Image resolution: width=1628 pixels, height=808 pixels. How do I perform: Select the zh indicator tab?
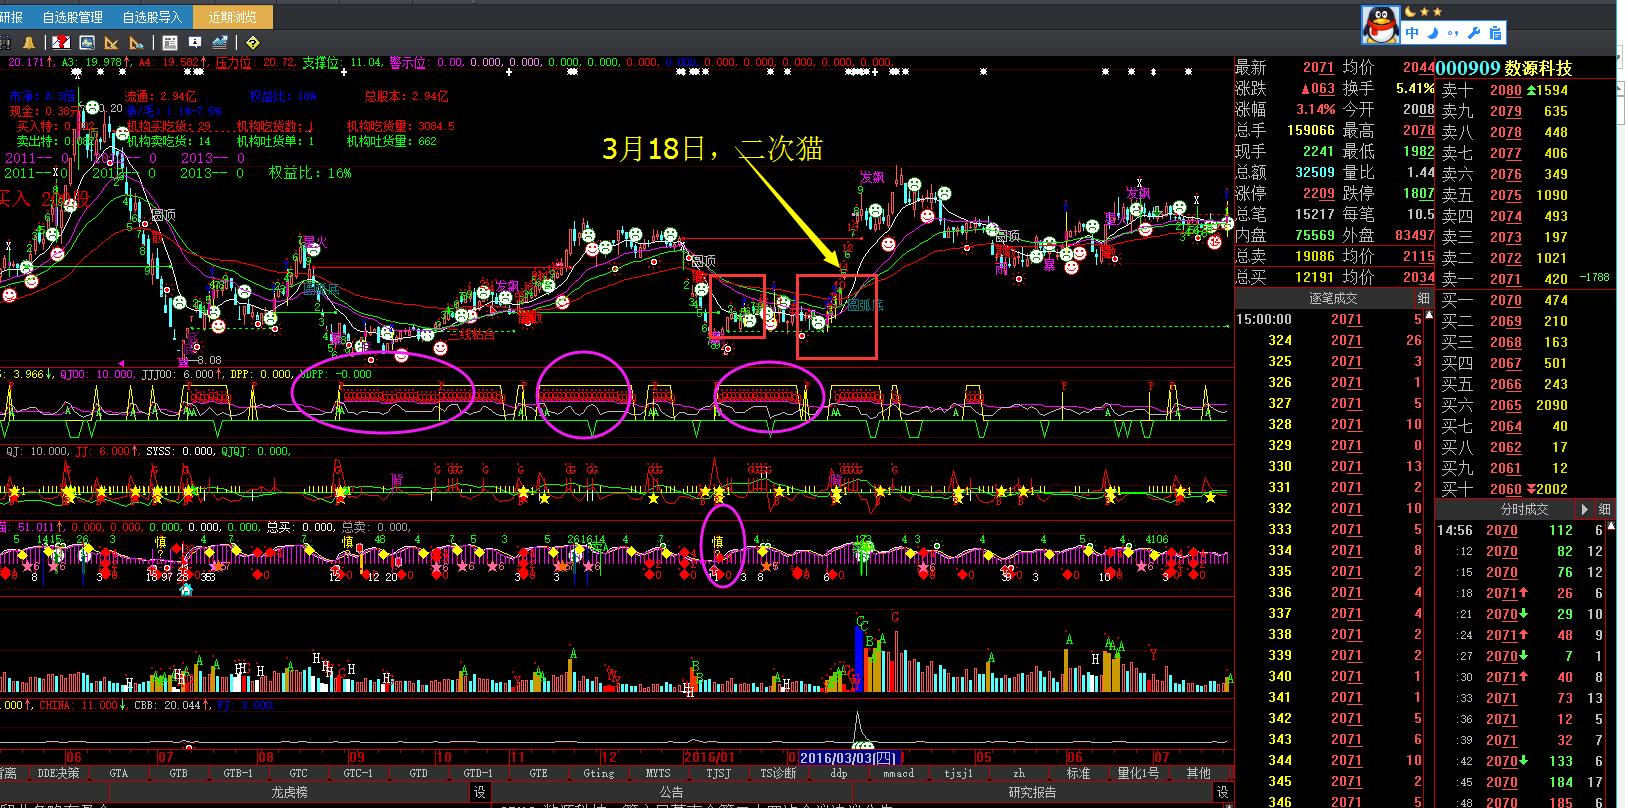tap(1018, 773)
